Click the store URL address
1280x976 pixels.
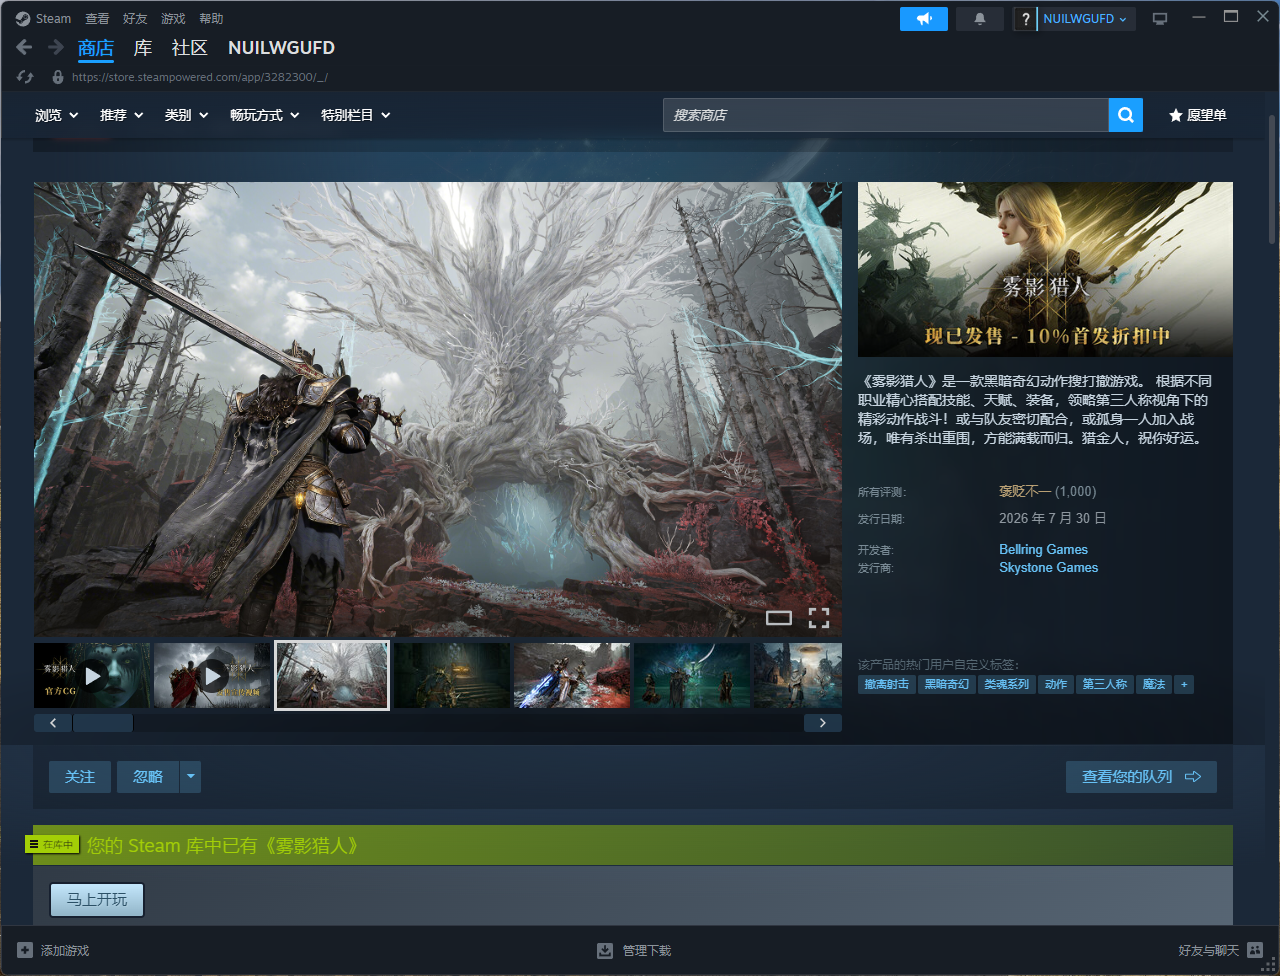pyautogui.click(x=200, y=77)
